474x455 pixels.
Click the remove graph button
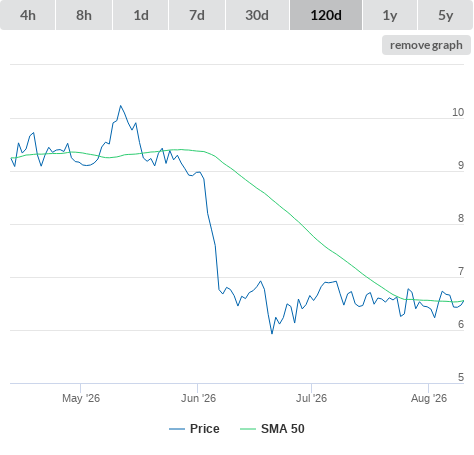click(426, 45)
